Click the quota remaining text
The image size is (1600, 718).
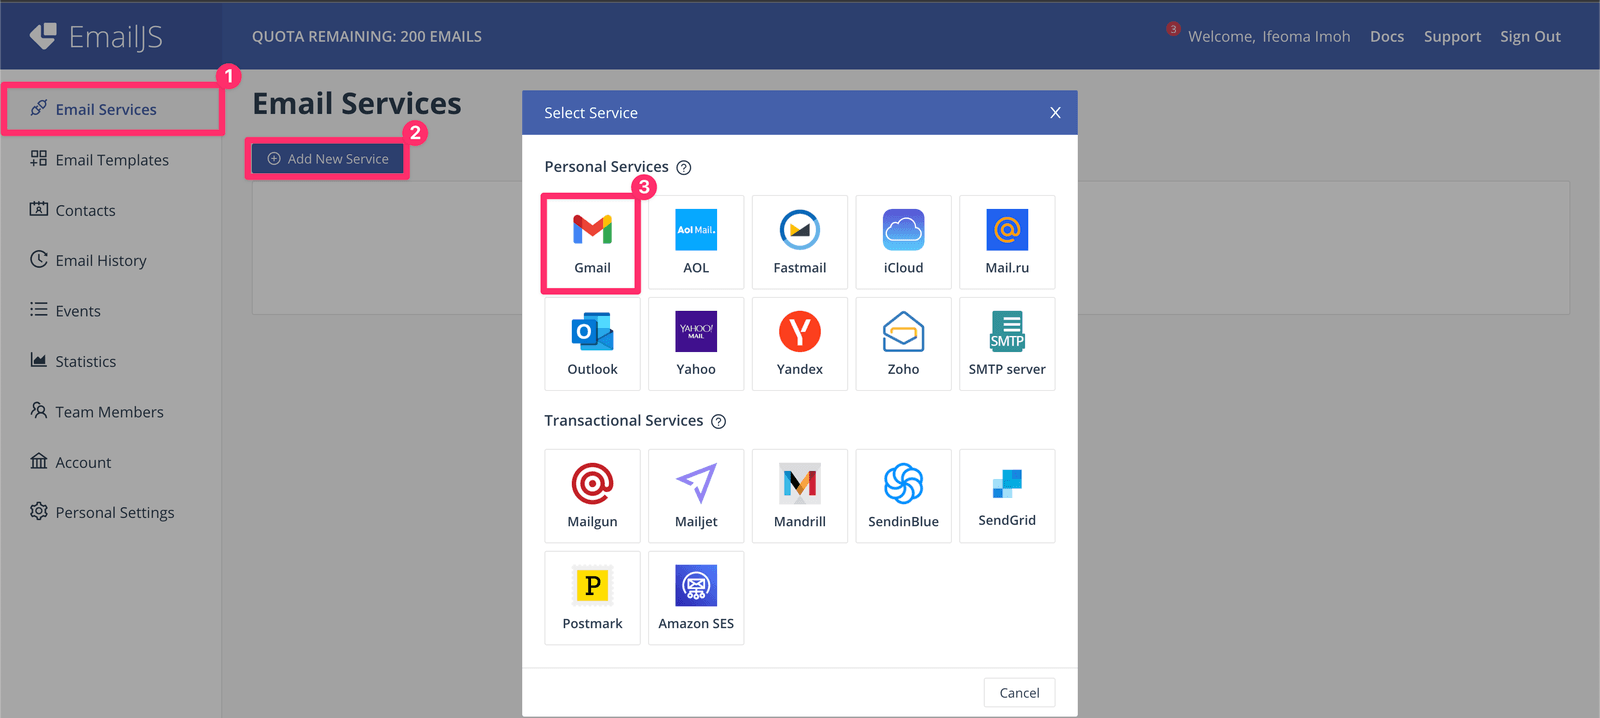click(367, 37)
